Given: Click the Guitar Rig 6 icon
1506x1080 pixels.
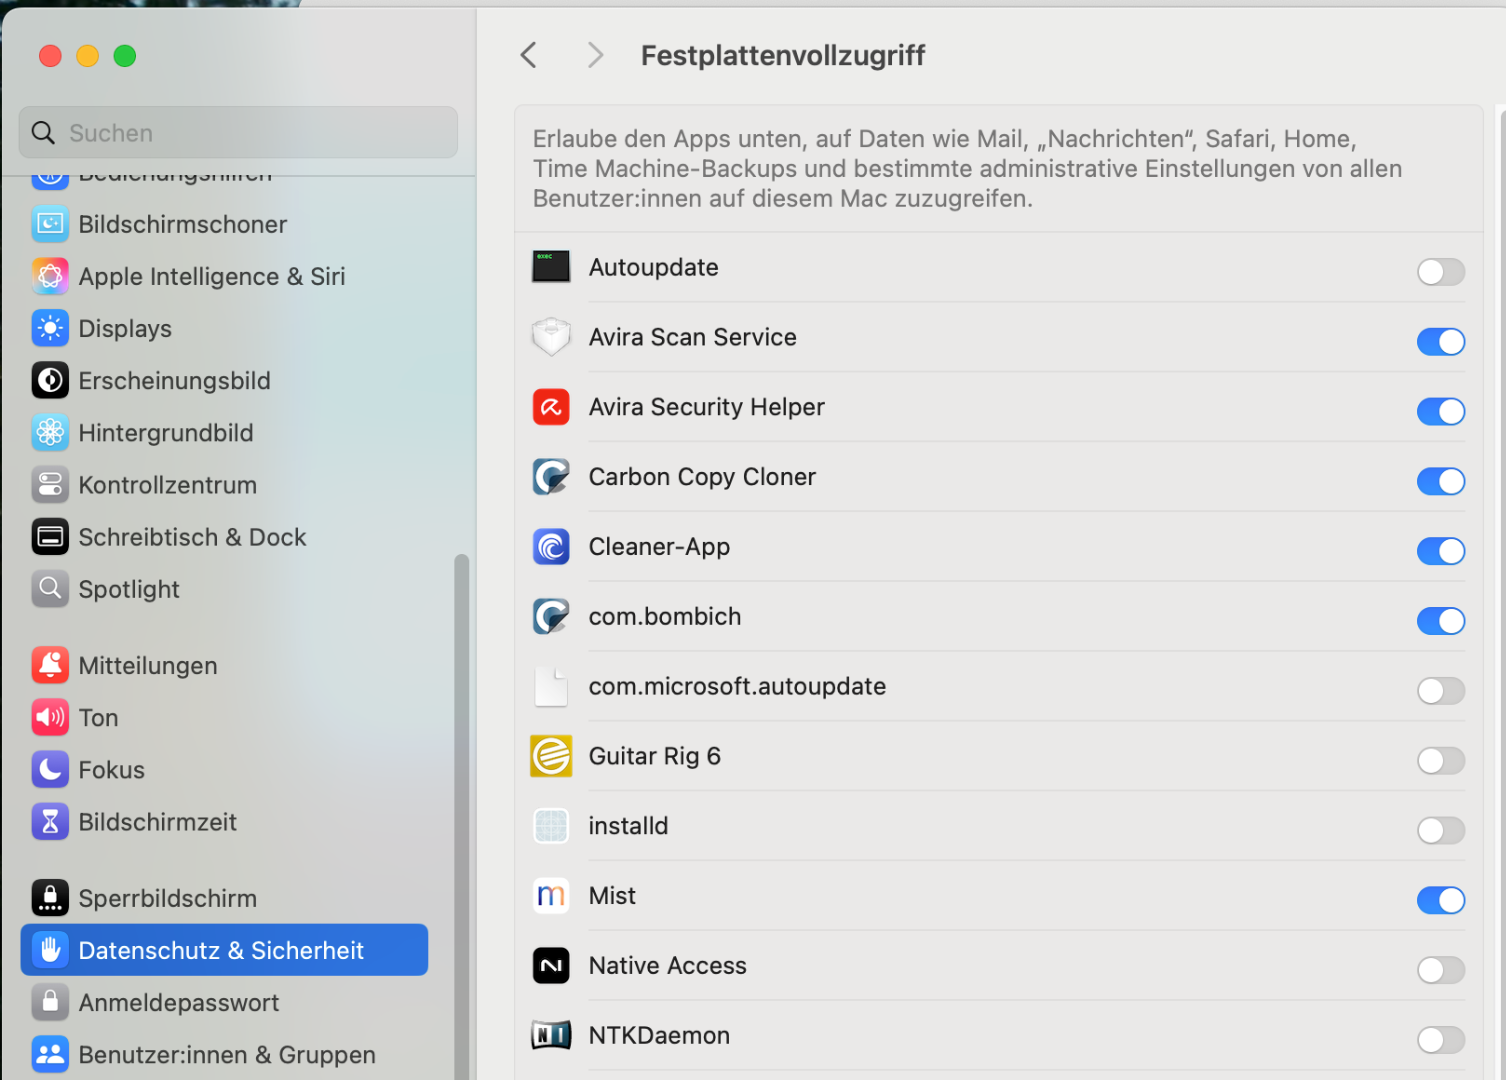Looking at the screenshot, I should click(551, 756).
